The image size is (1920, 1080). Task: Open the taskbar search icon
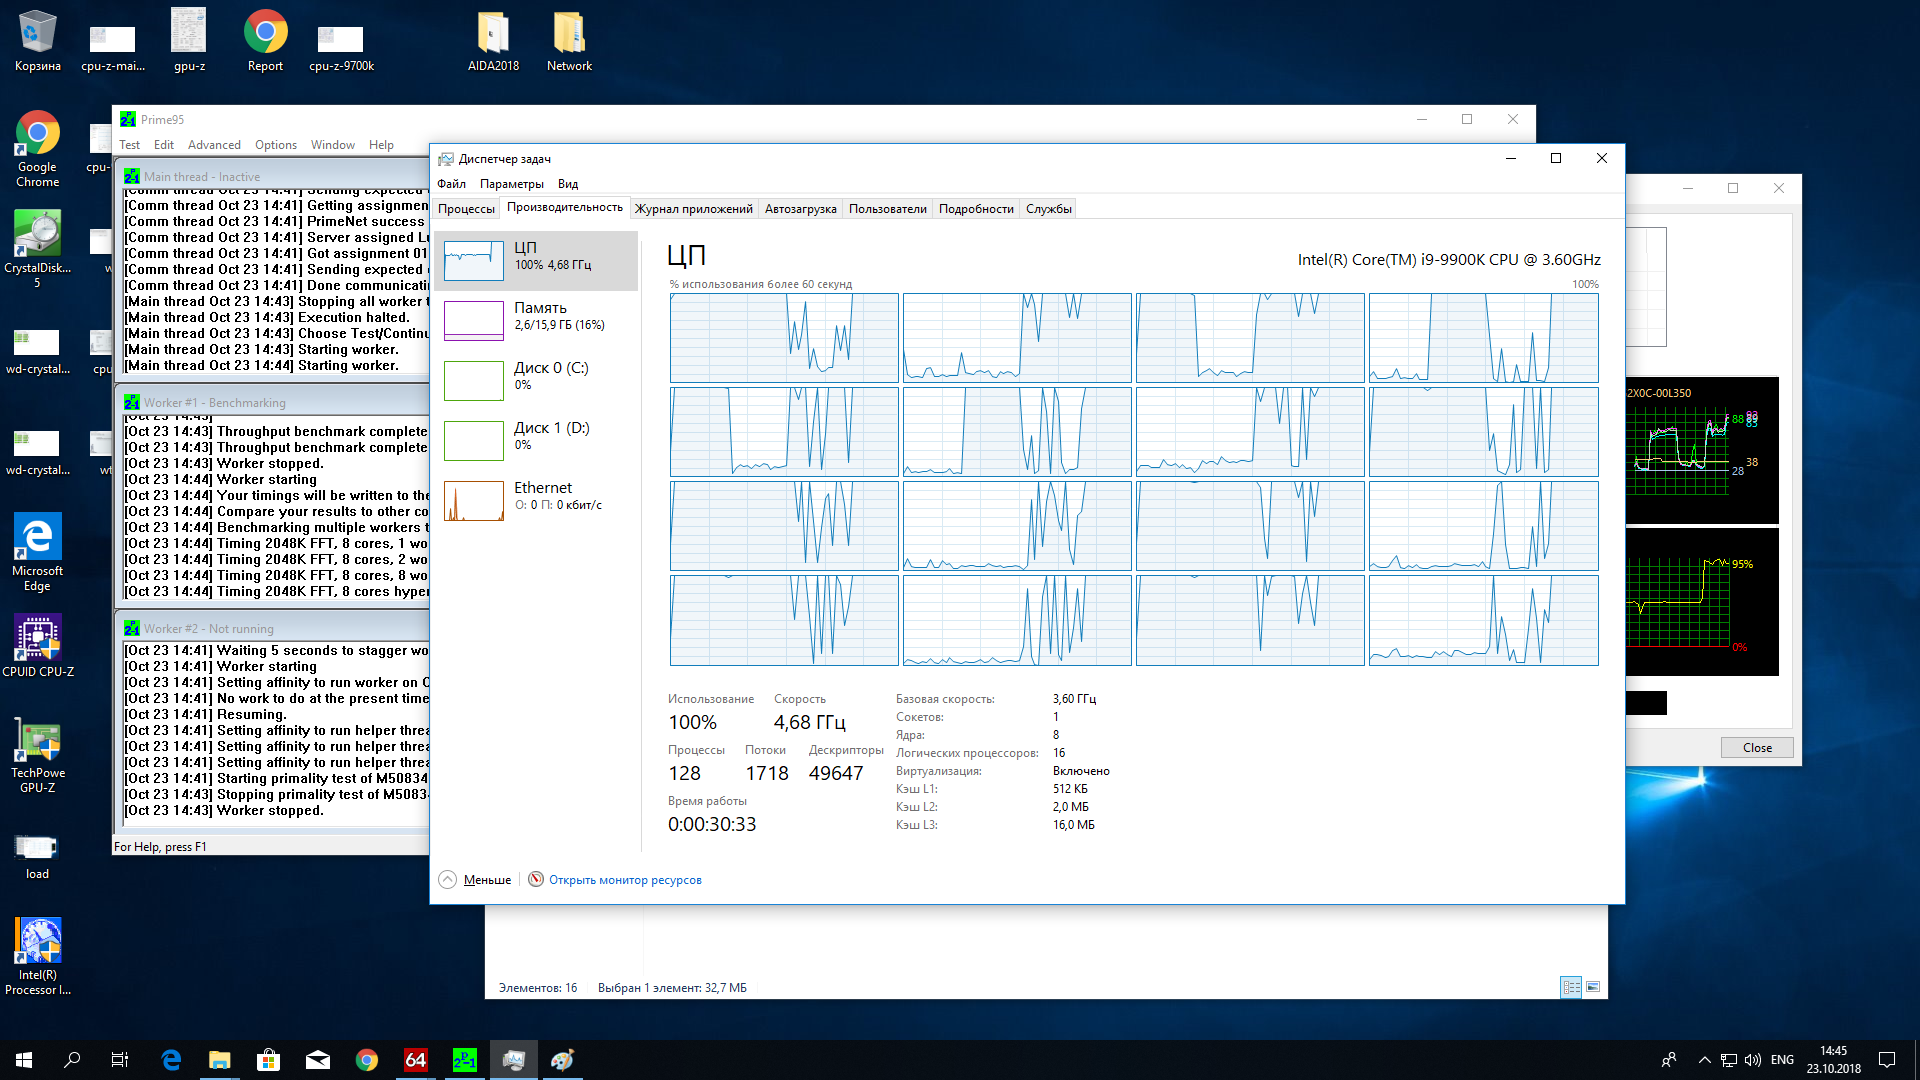coord(72,1060)
